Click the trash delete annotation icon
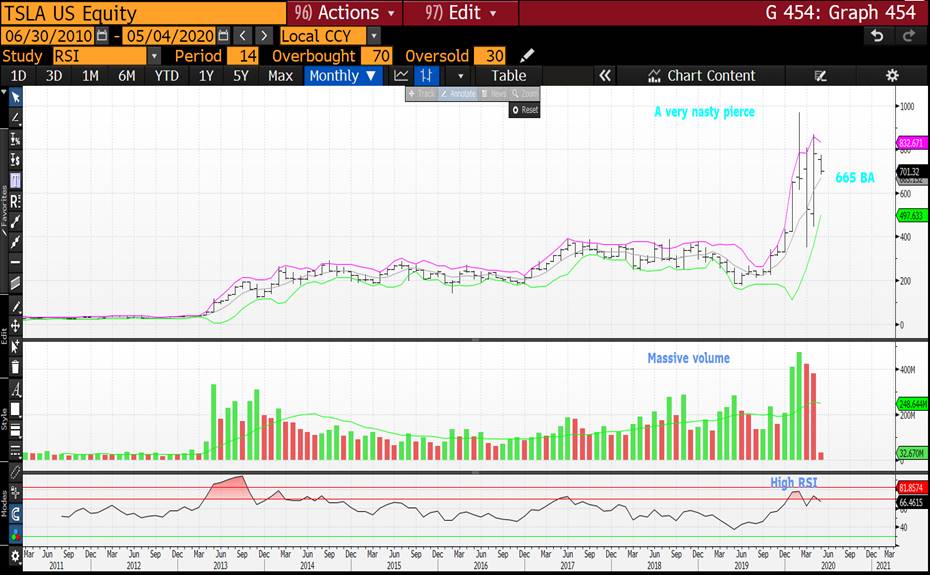Viewport: 930px width, 575px height. click(15, 367)
